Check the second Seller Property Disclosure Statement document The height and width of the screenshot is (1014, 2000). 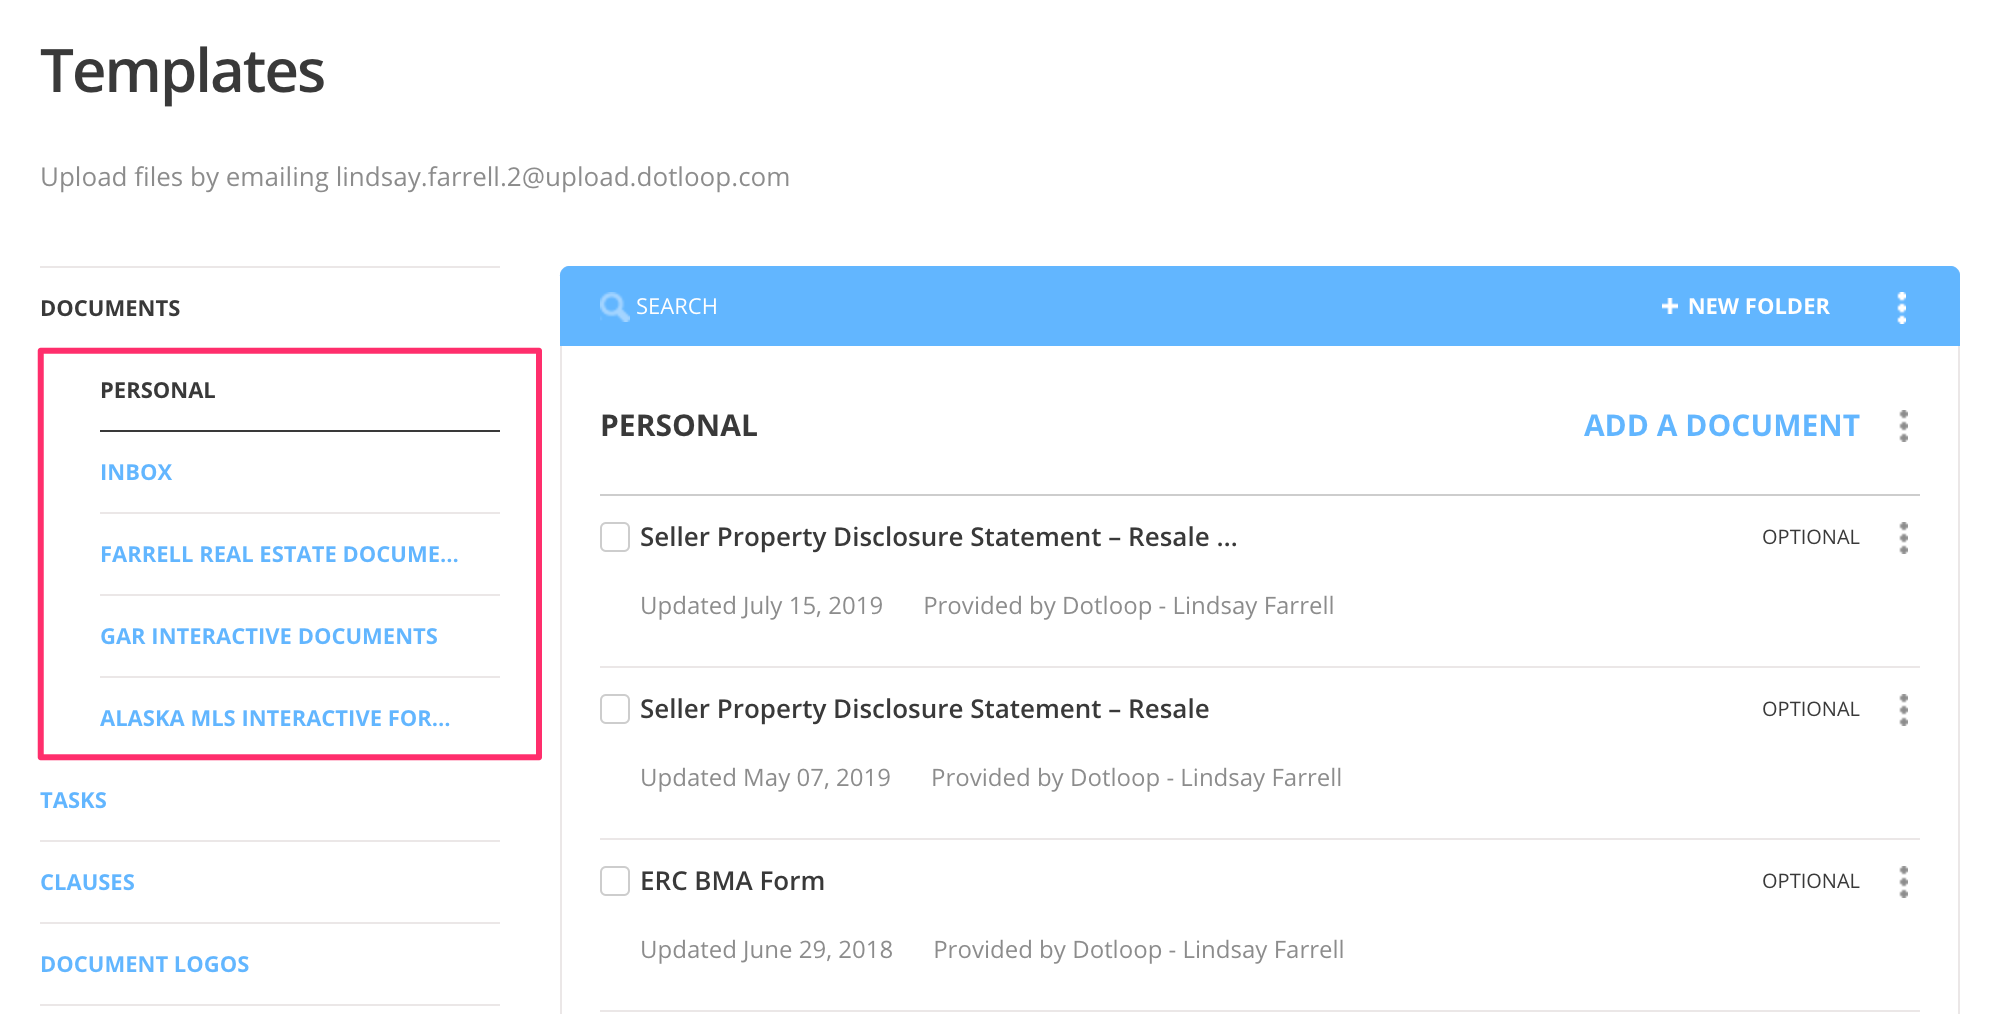tap(614, 709)
